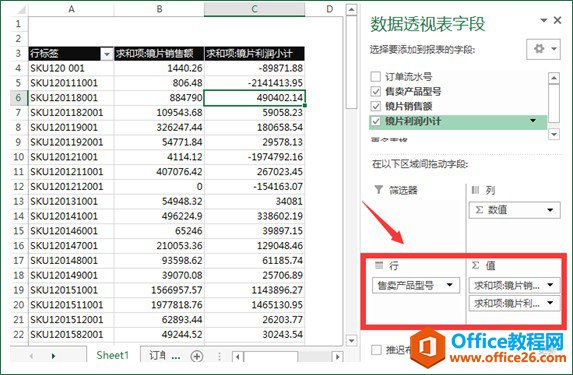The image size is (573, 375).
Task: Open the 求和项:镜片利... value field dropdown
Action: 550,303
